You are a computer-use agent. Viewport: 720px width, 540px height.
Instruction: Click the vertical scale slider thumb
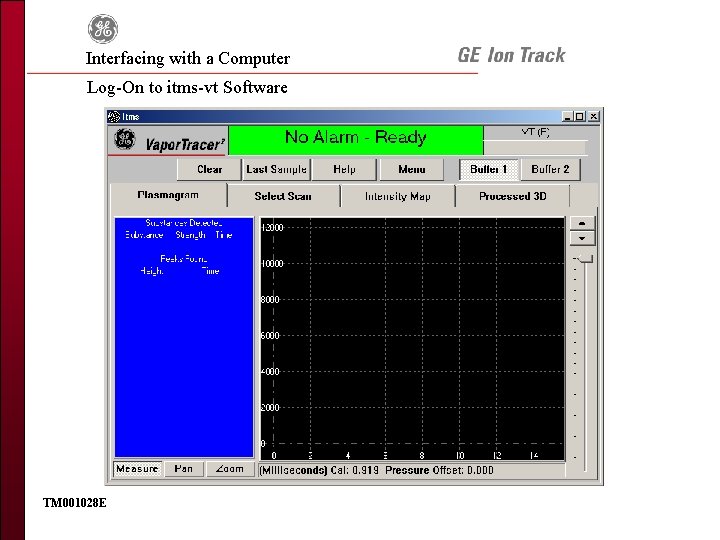[x=585, y=259]
